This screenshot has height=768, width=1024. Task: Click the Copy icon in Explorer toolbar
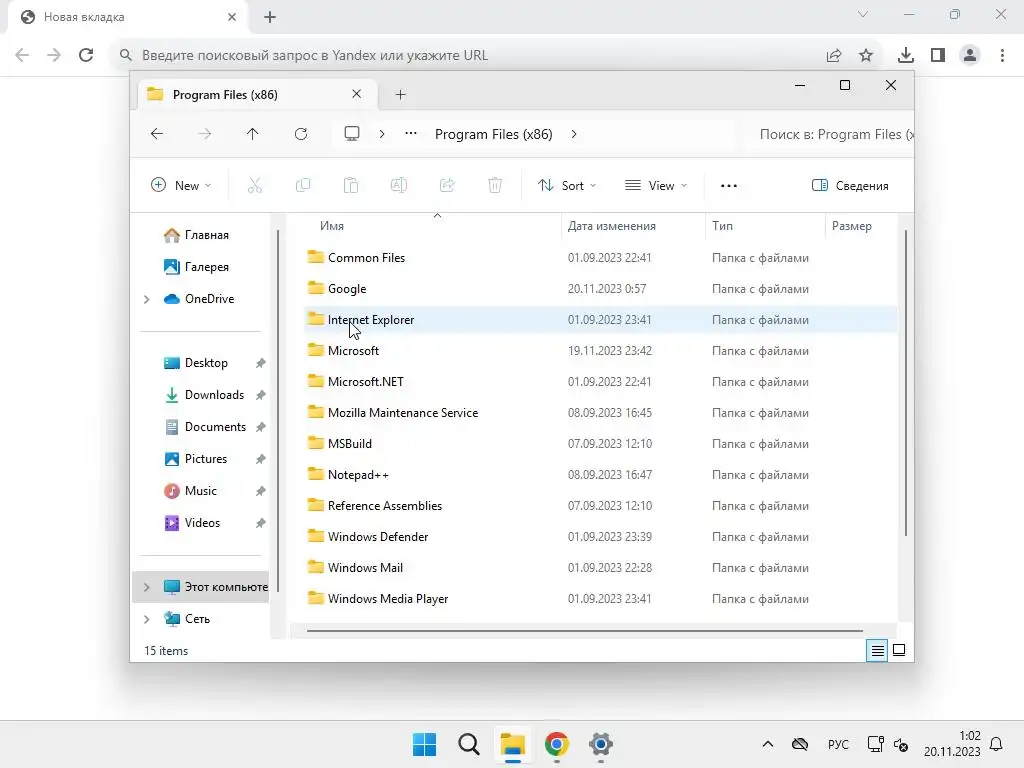tap(303, 185)
